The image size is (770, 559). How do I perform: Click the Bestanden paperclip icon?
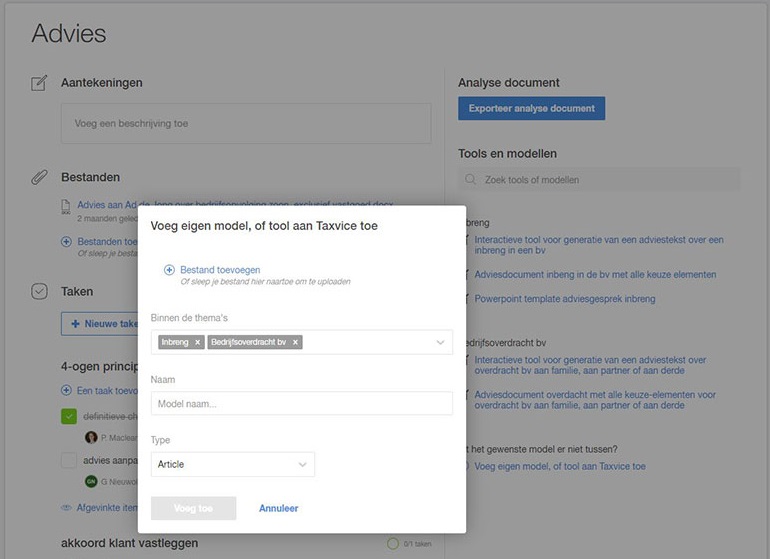click(39, 177)
